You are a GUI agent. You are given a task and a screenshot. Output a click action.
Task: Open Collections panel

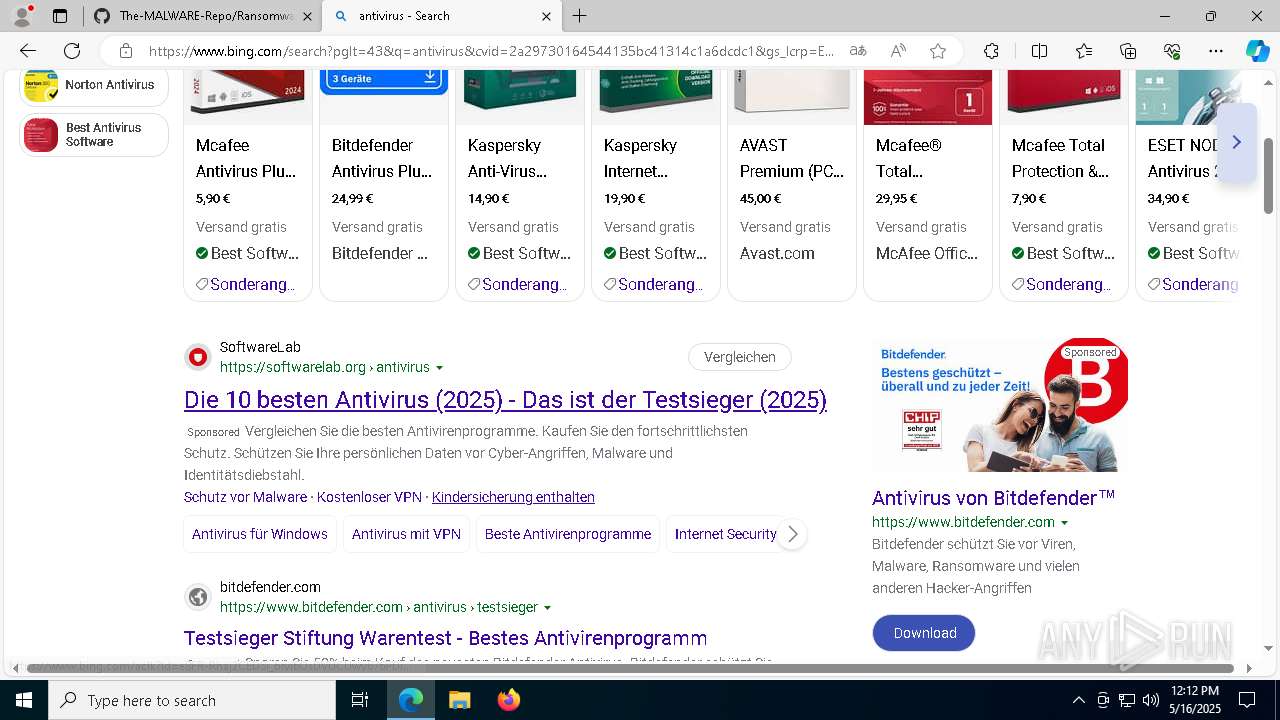(1128, 51)
